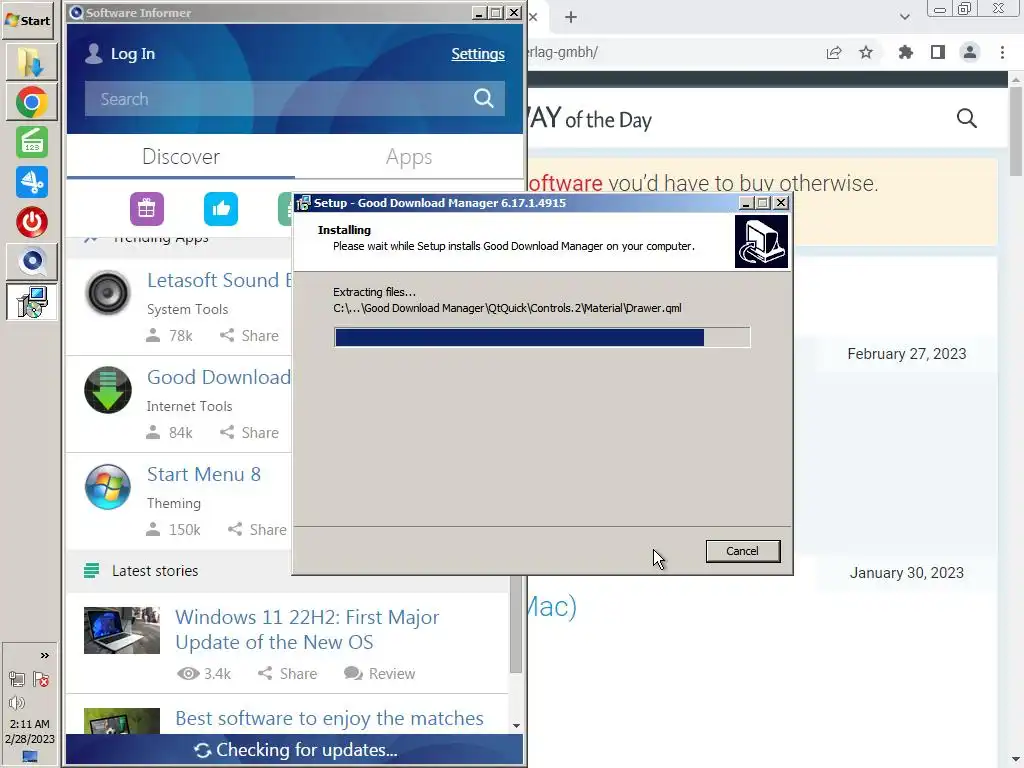Select the setup installer icon in the taskbar

(31, 302)
